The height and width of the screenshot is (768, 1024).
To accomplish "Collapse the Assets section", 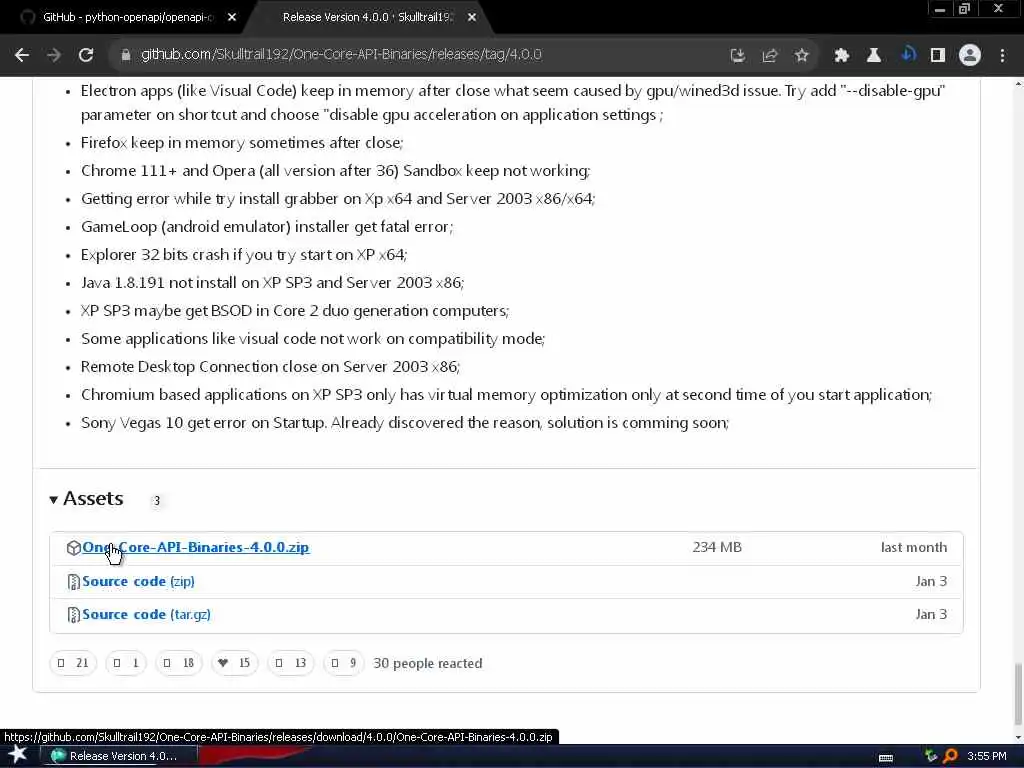I will [86, 499].
